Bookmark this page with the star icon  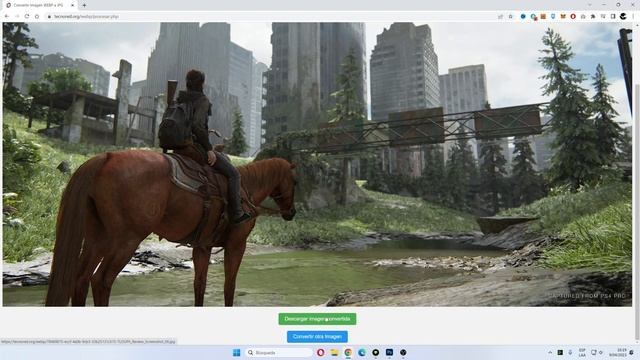coord(511,16)
